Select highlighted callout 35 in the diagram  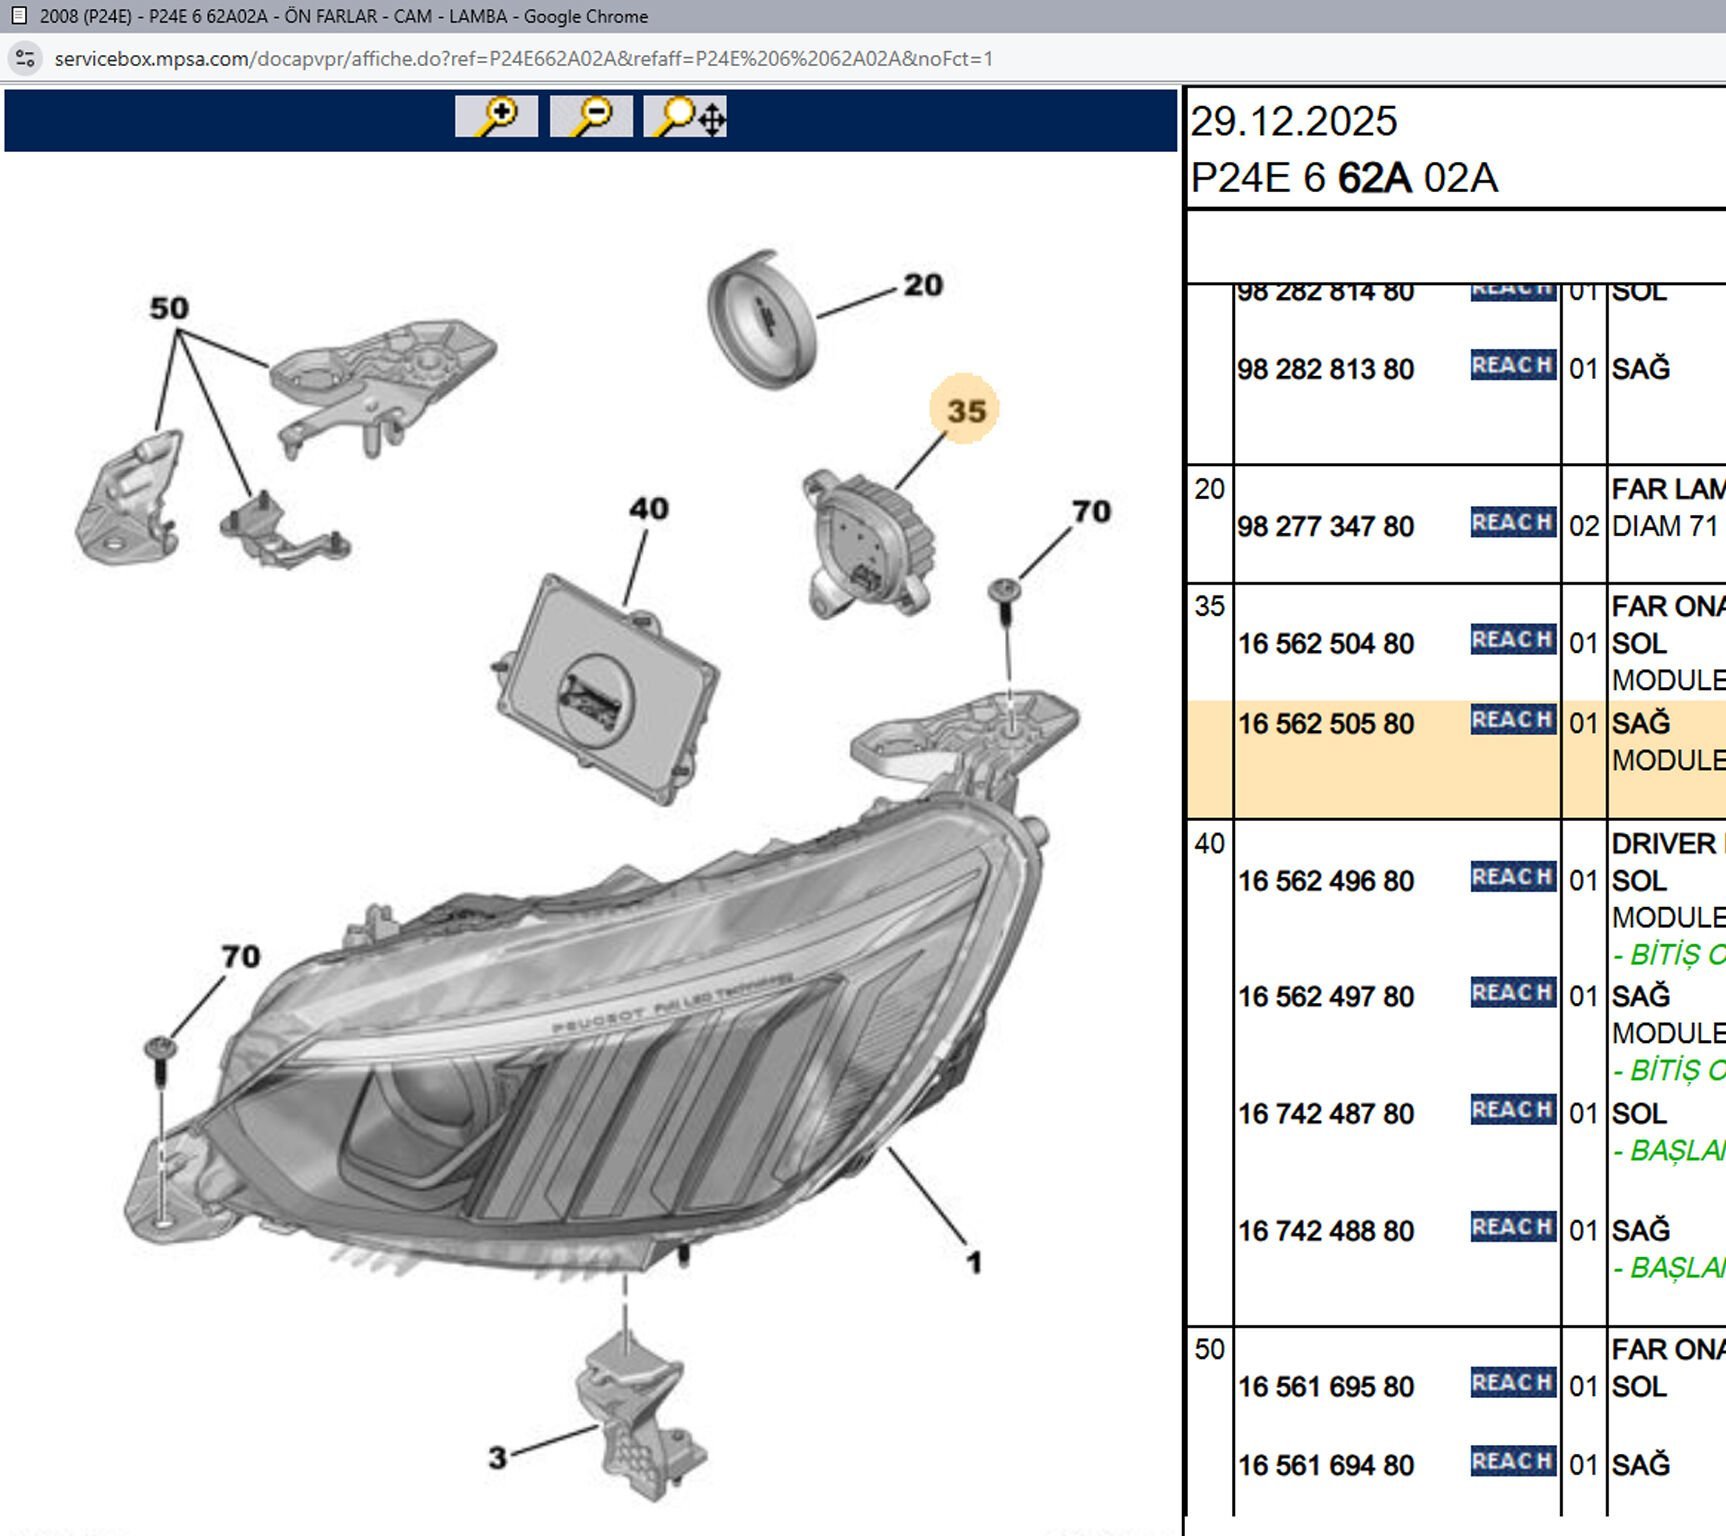(965, 410)
